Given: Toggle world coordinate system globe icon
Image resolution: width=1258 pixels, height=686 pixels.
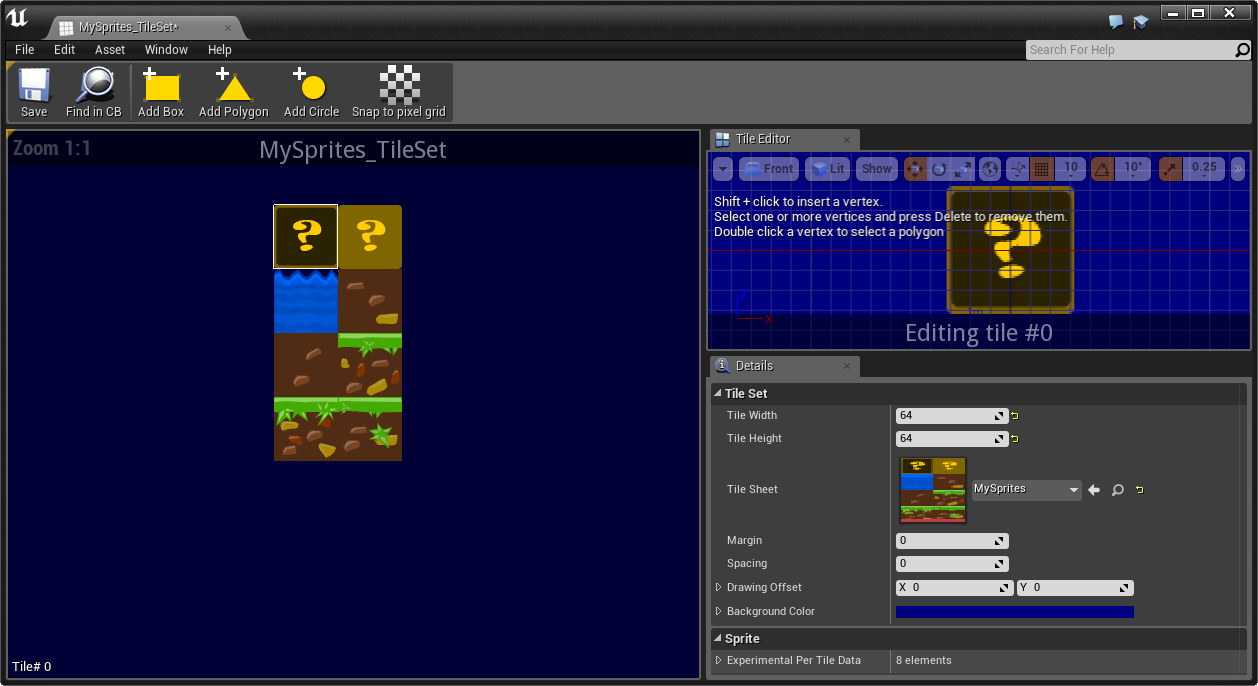Looking at the screenshot, I should point(990,169).
